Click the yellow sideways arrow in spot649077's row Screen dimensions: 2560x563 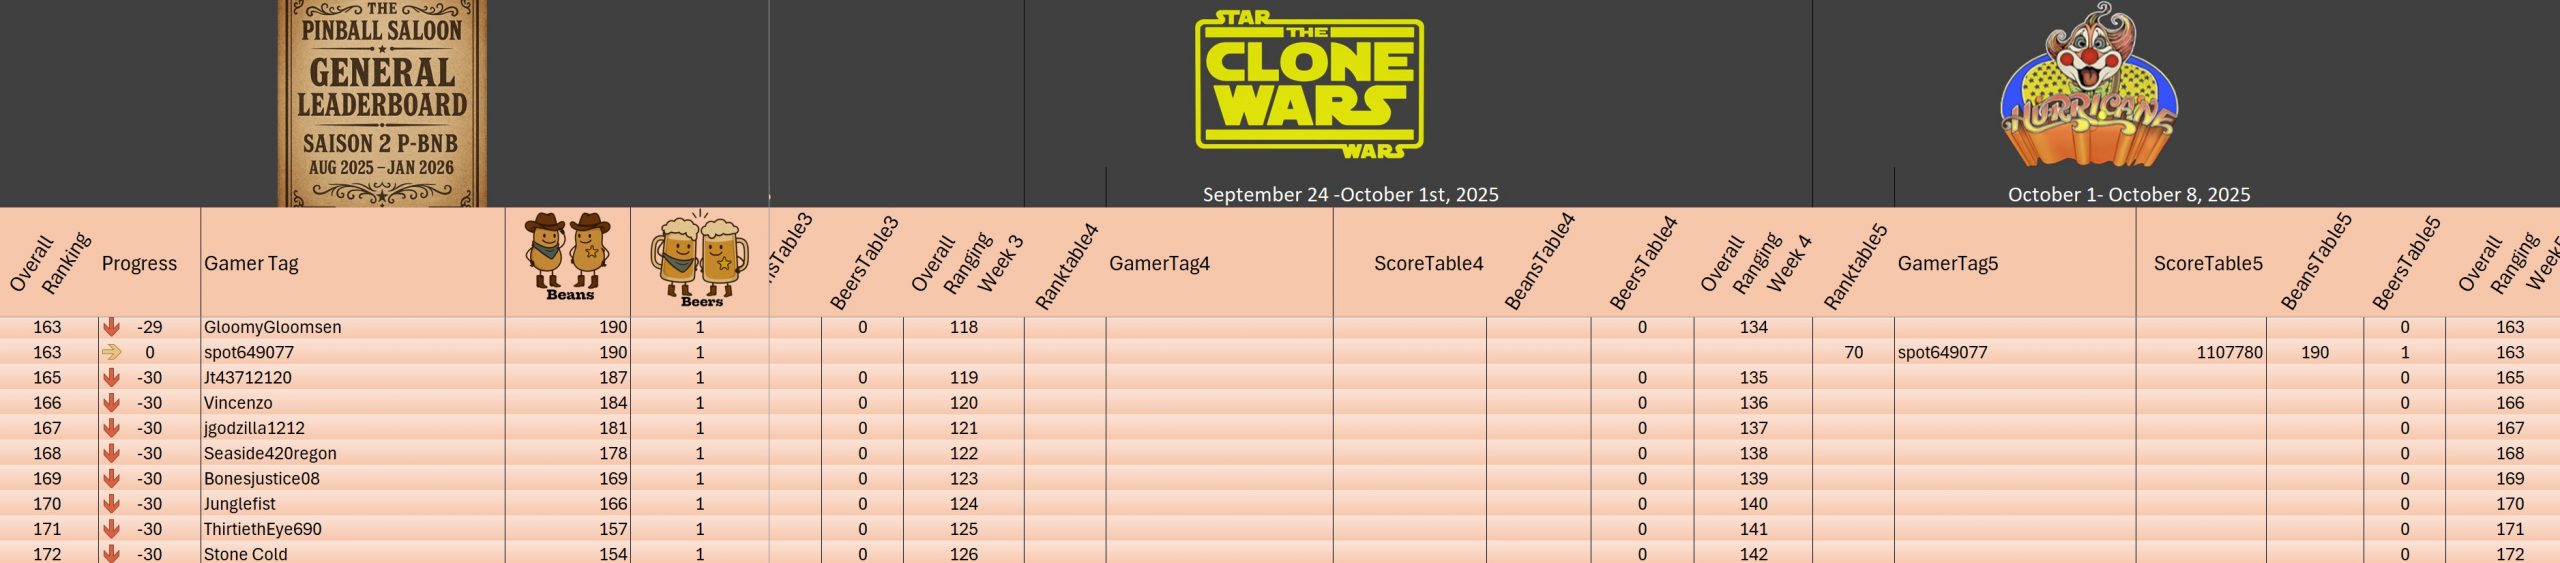click(112, 352)
